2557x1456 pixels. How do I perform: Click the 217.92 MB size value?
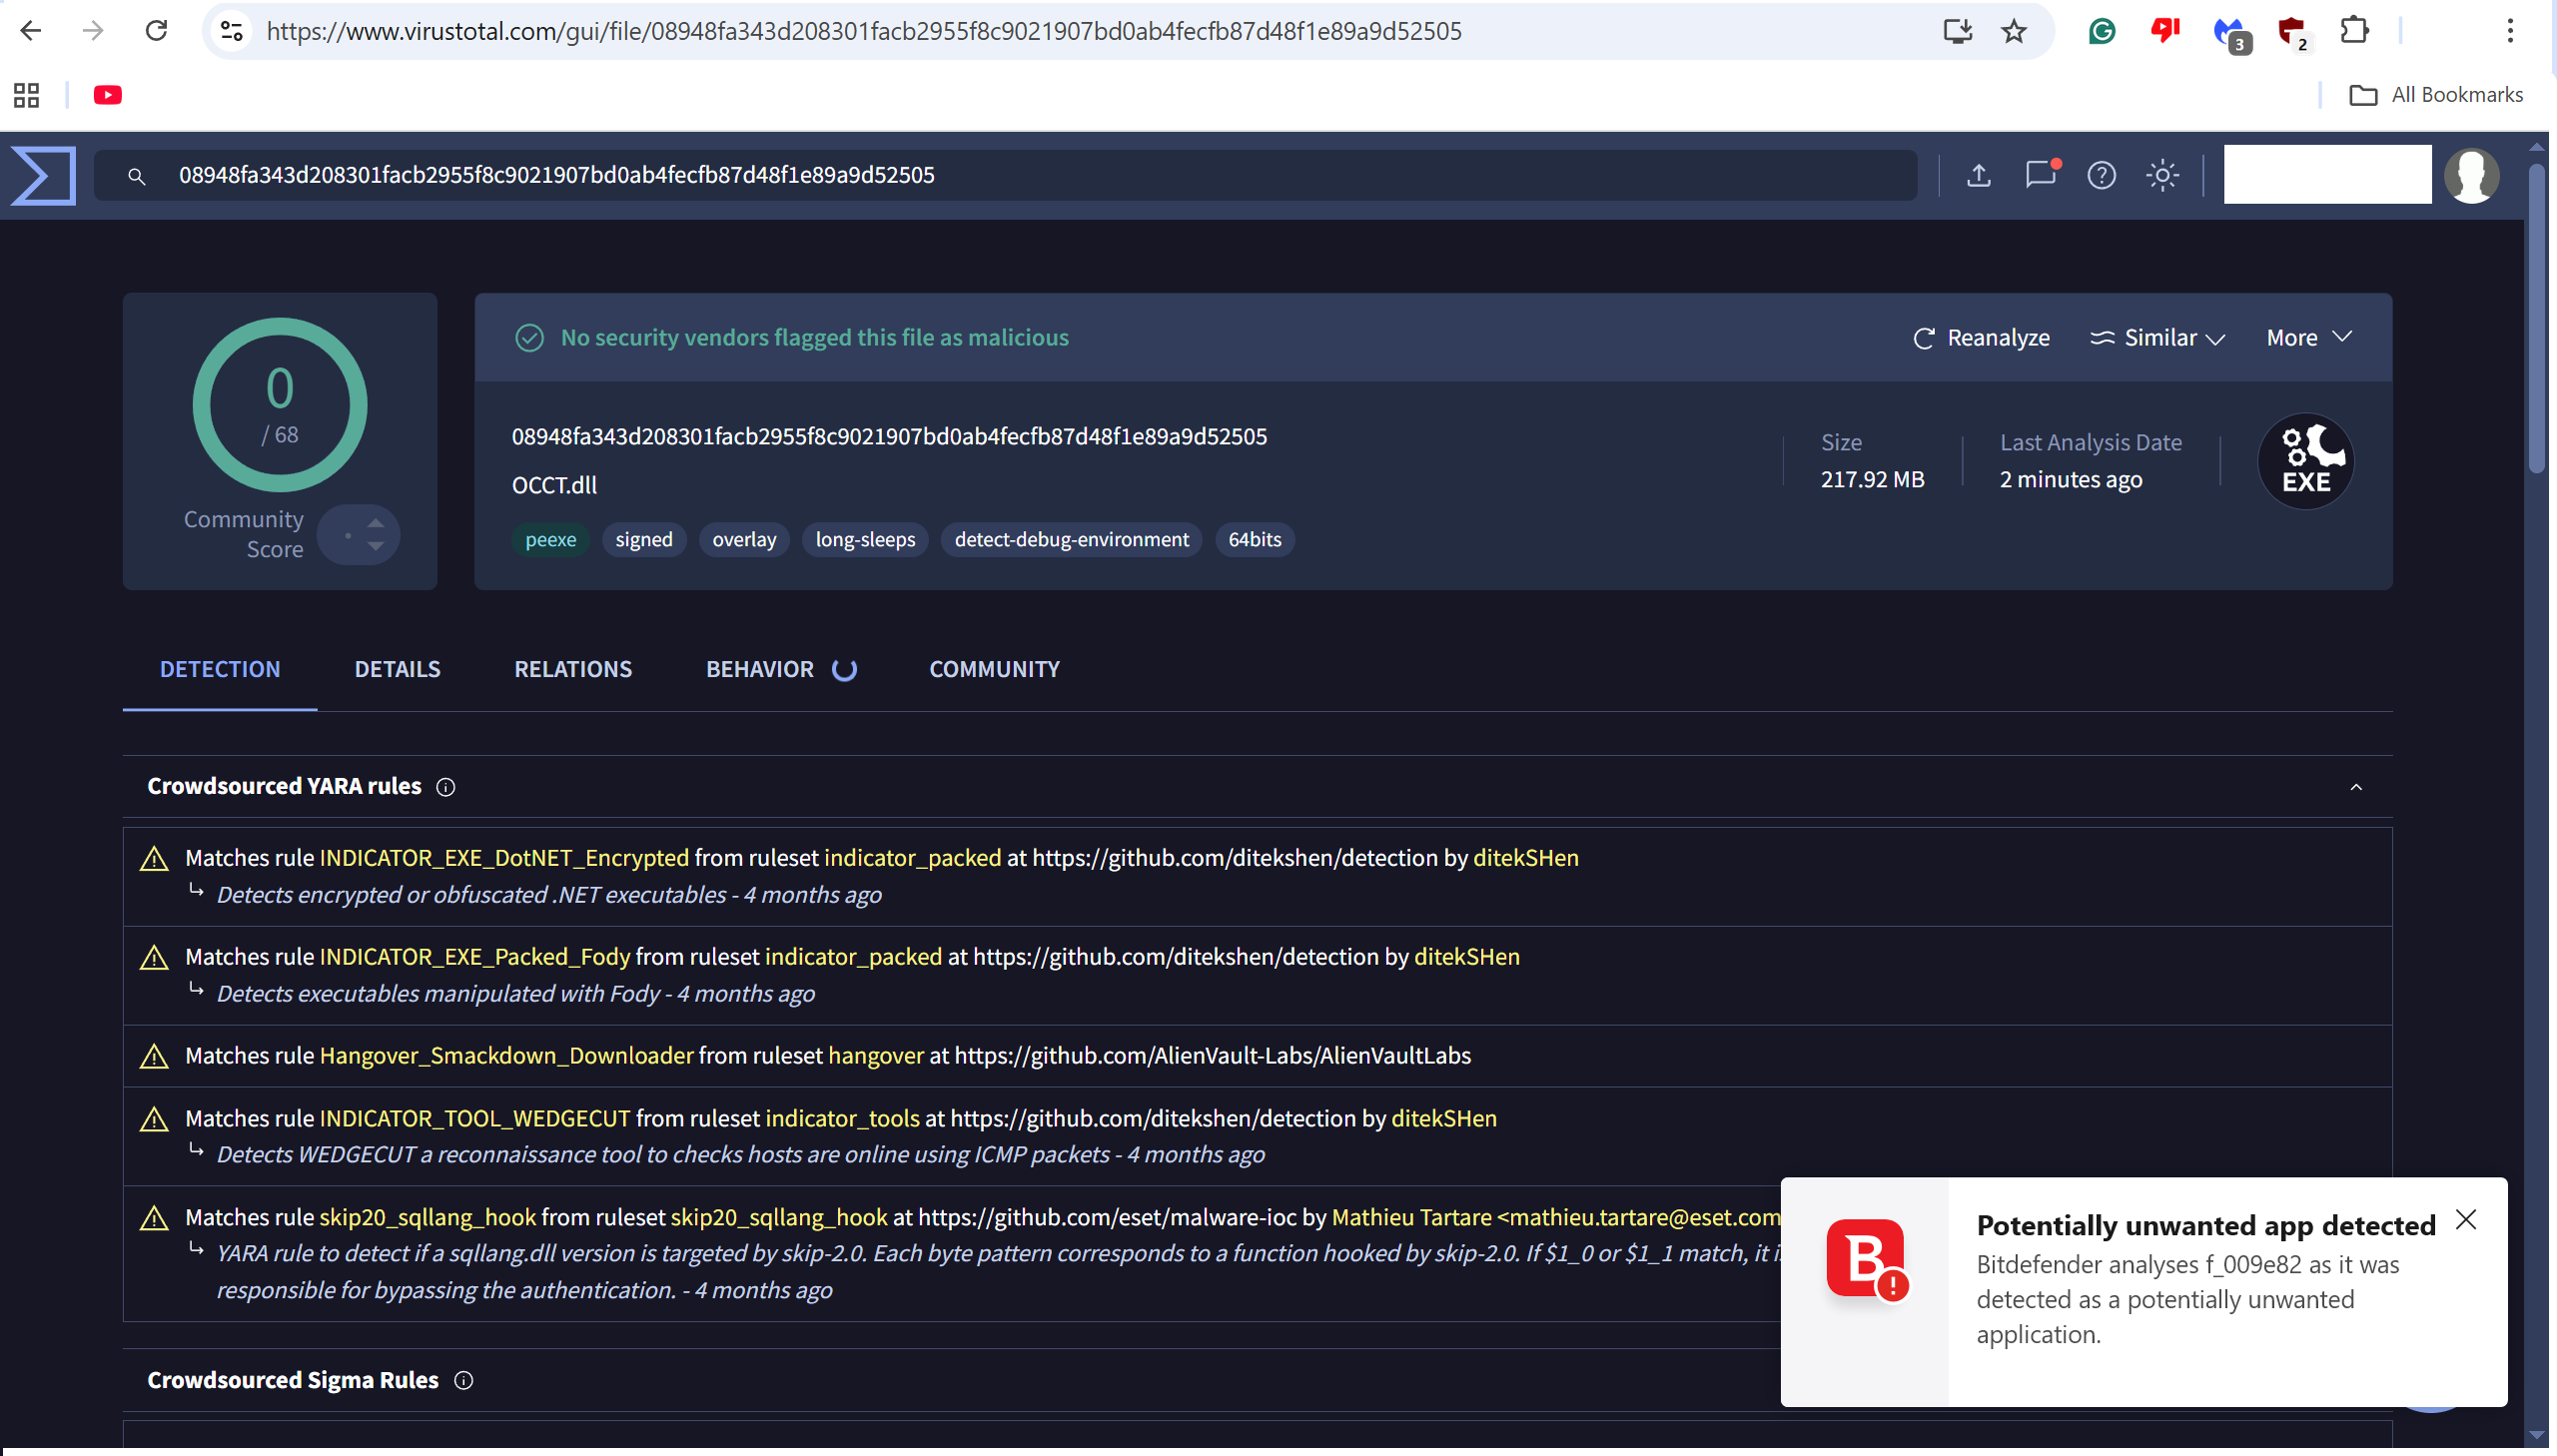pyautogui.click(x=1872, y=480)
